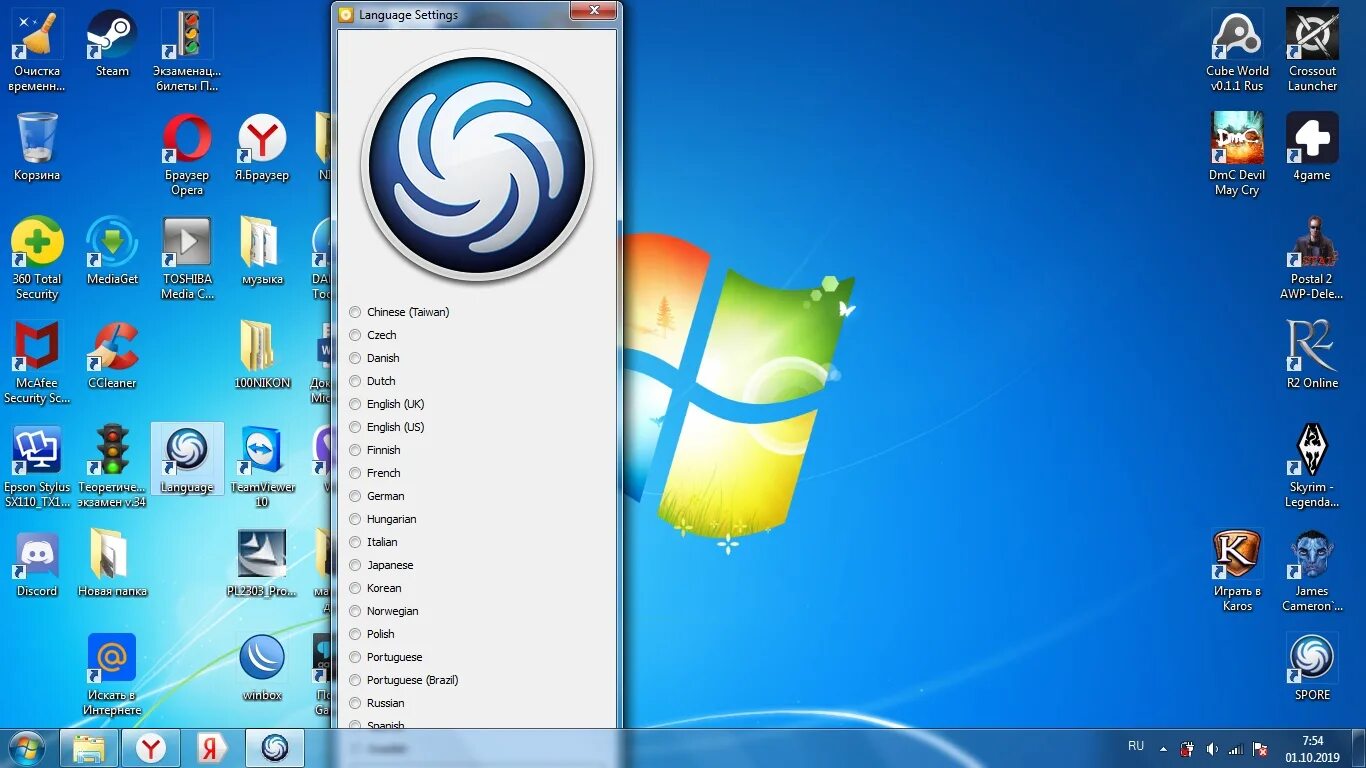Open Искать в Интернете shortcut

click(x=112, y=674)
